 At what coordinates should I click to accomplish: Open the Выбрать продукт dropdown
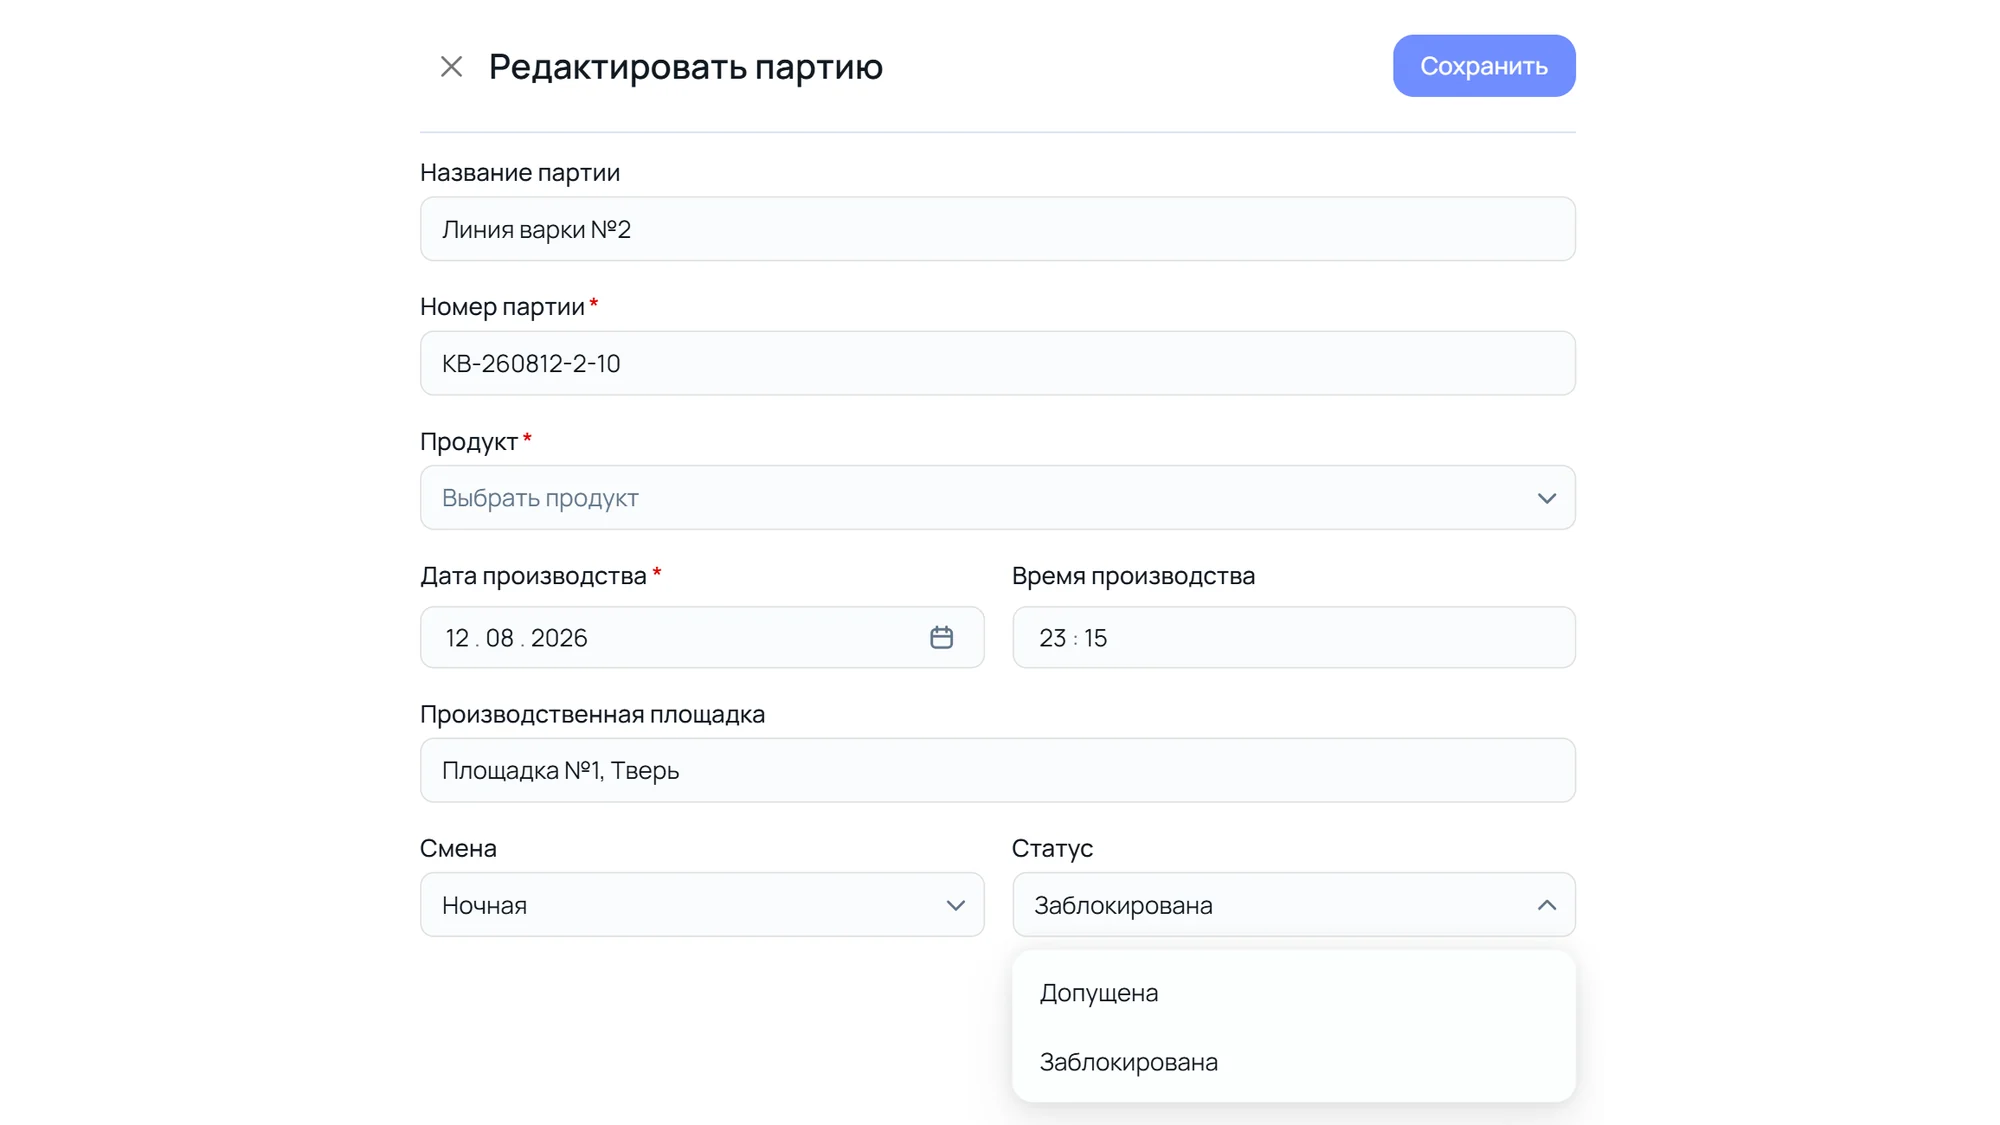coord(998,497)
